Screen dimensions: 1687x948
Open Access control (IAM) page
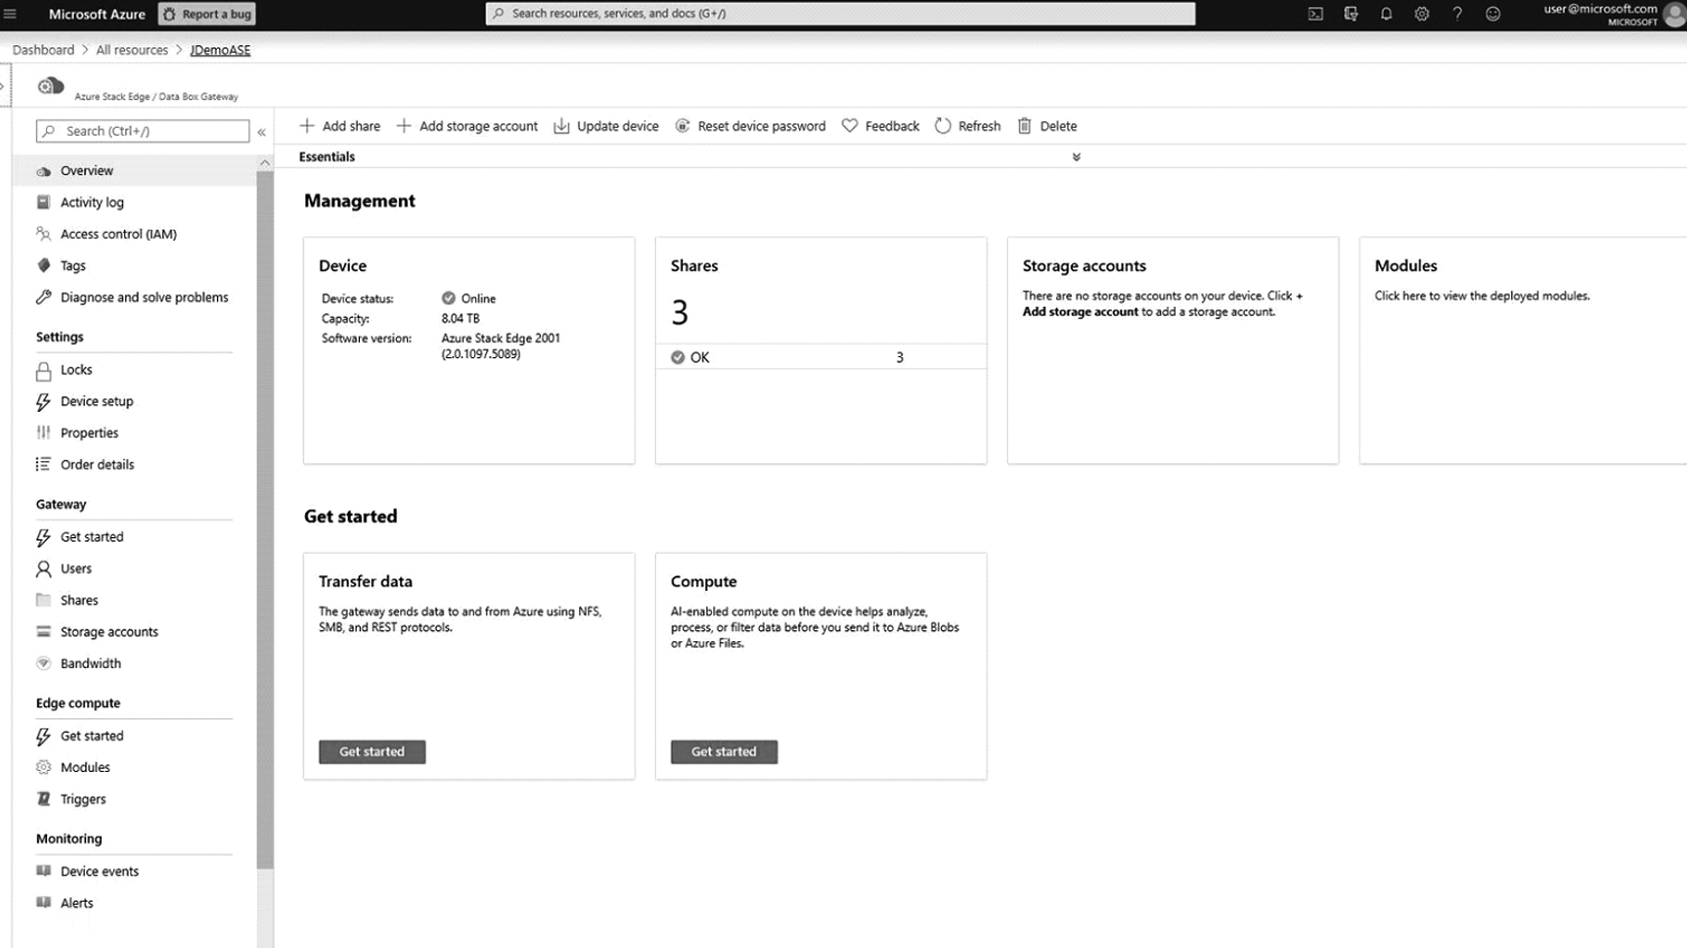(118, 234)
